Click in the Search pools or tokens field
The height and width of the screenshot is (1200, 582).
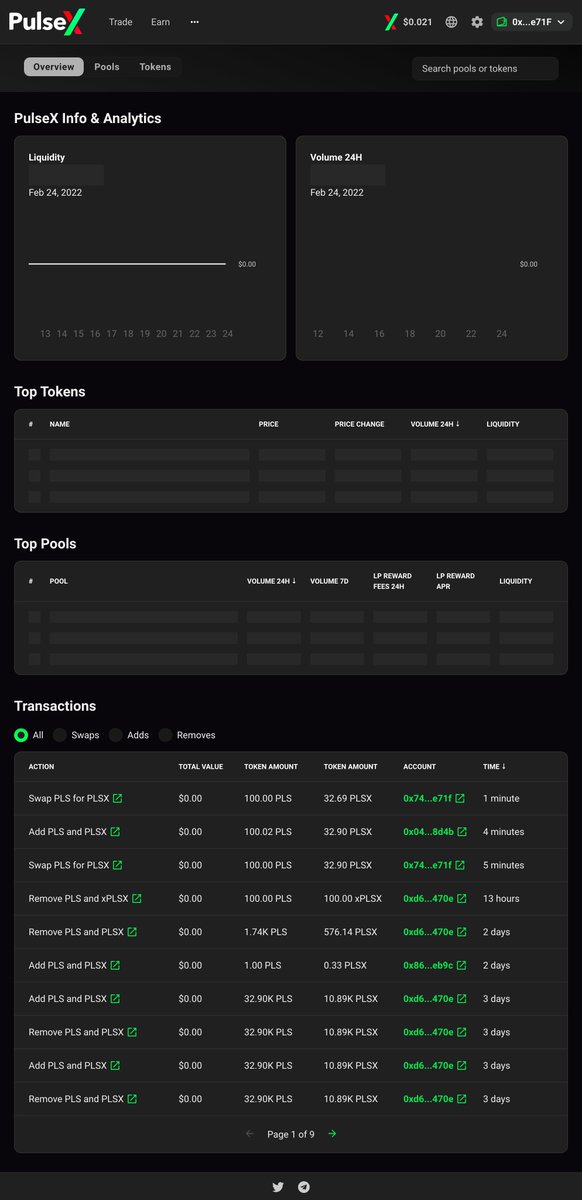pyautogui.click(x=485, y=68)
